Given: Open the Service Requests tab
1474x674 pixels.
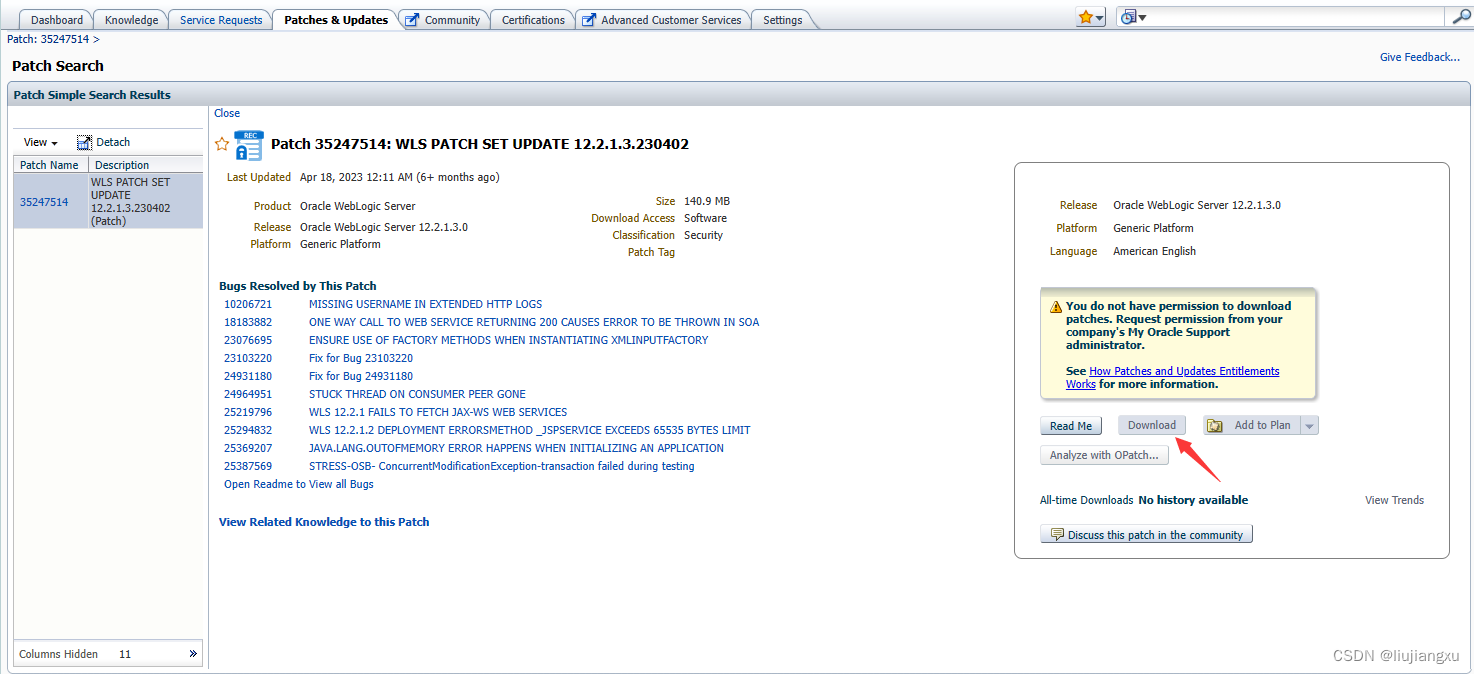Looking at the screenshot, I should pyautogui.click(x=221, y=20).
